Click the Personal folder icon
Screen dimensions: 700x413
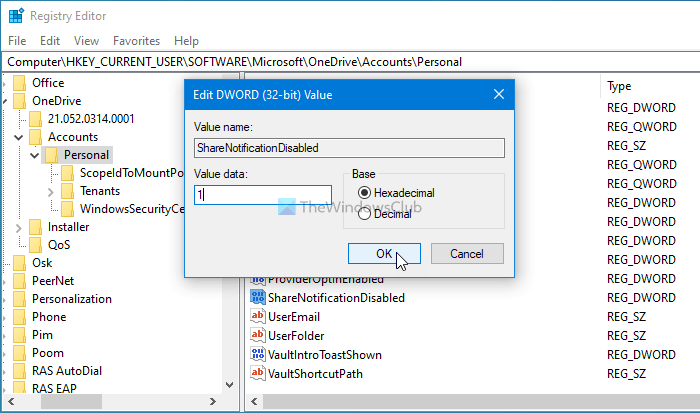pyautogui.click(x=52, y=155)
